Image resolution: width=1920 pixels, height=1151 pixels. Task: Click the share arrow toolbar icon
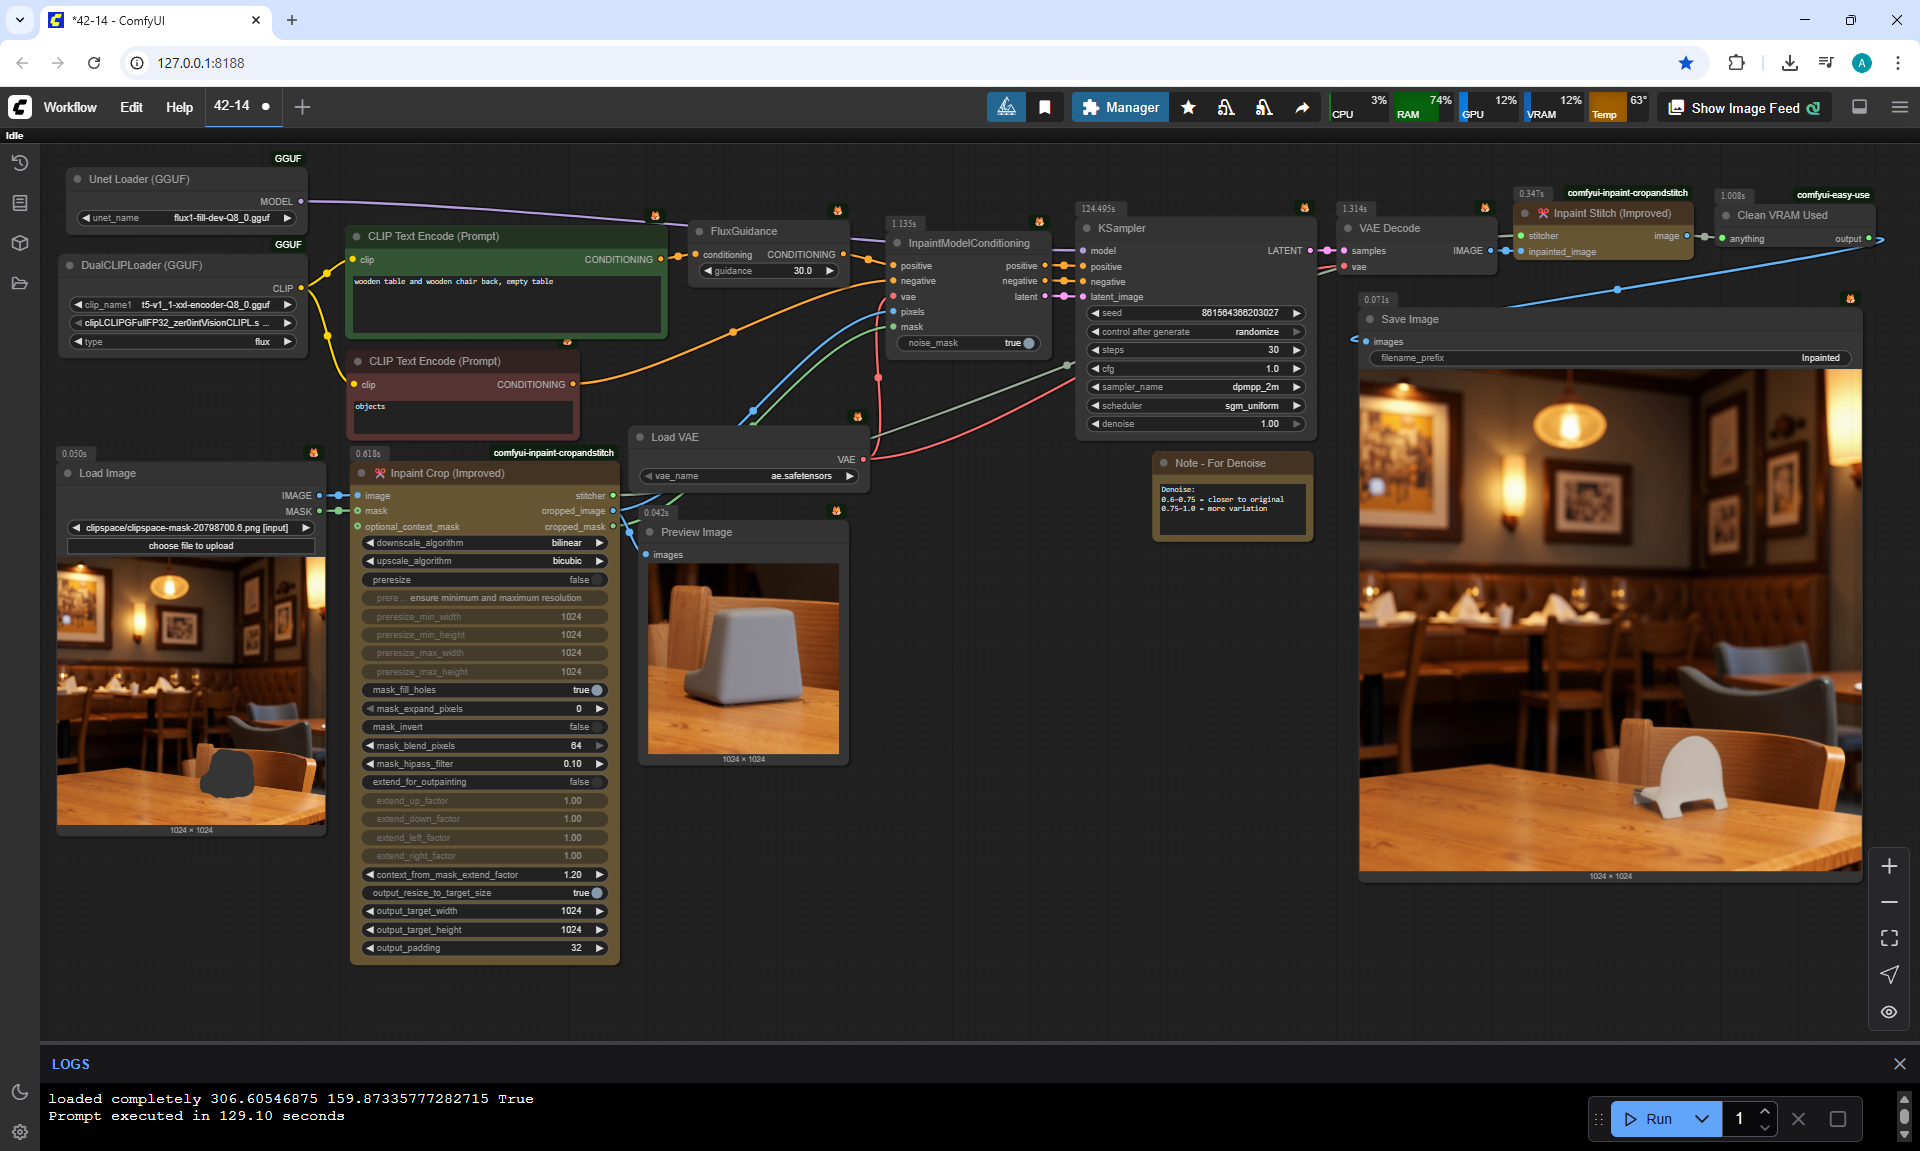[1302, 107]
